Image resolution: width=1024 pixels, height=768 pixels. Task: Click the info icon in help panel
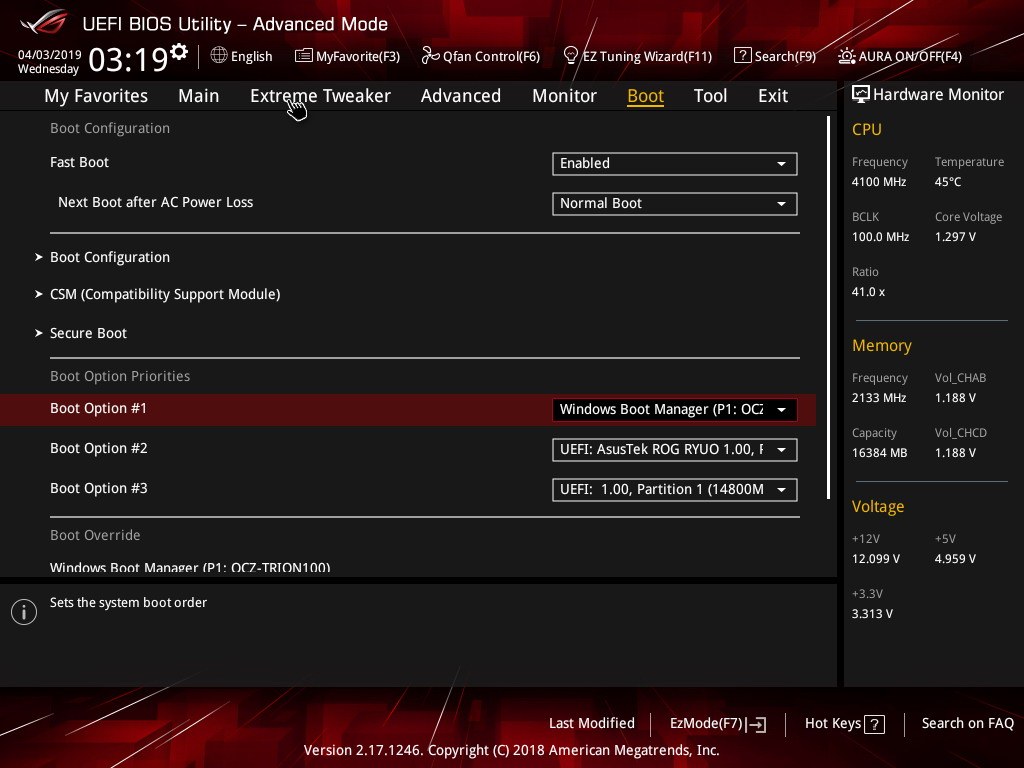tap(24, 612)
